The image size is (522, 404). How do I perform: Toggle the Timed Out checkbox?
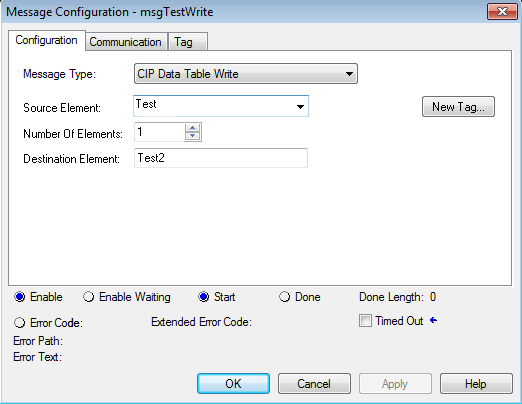(365, 321)
